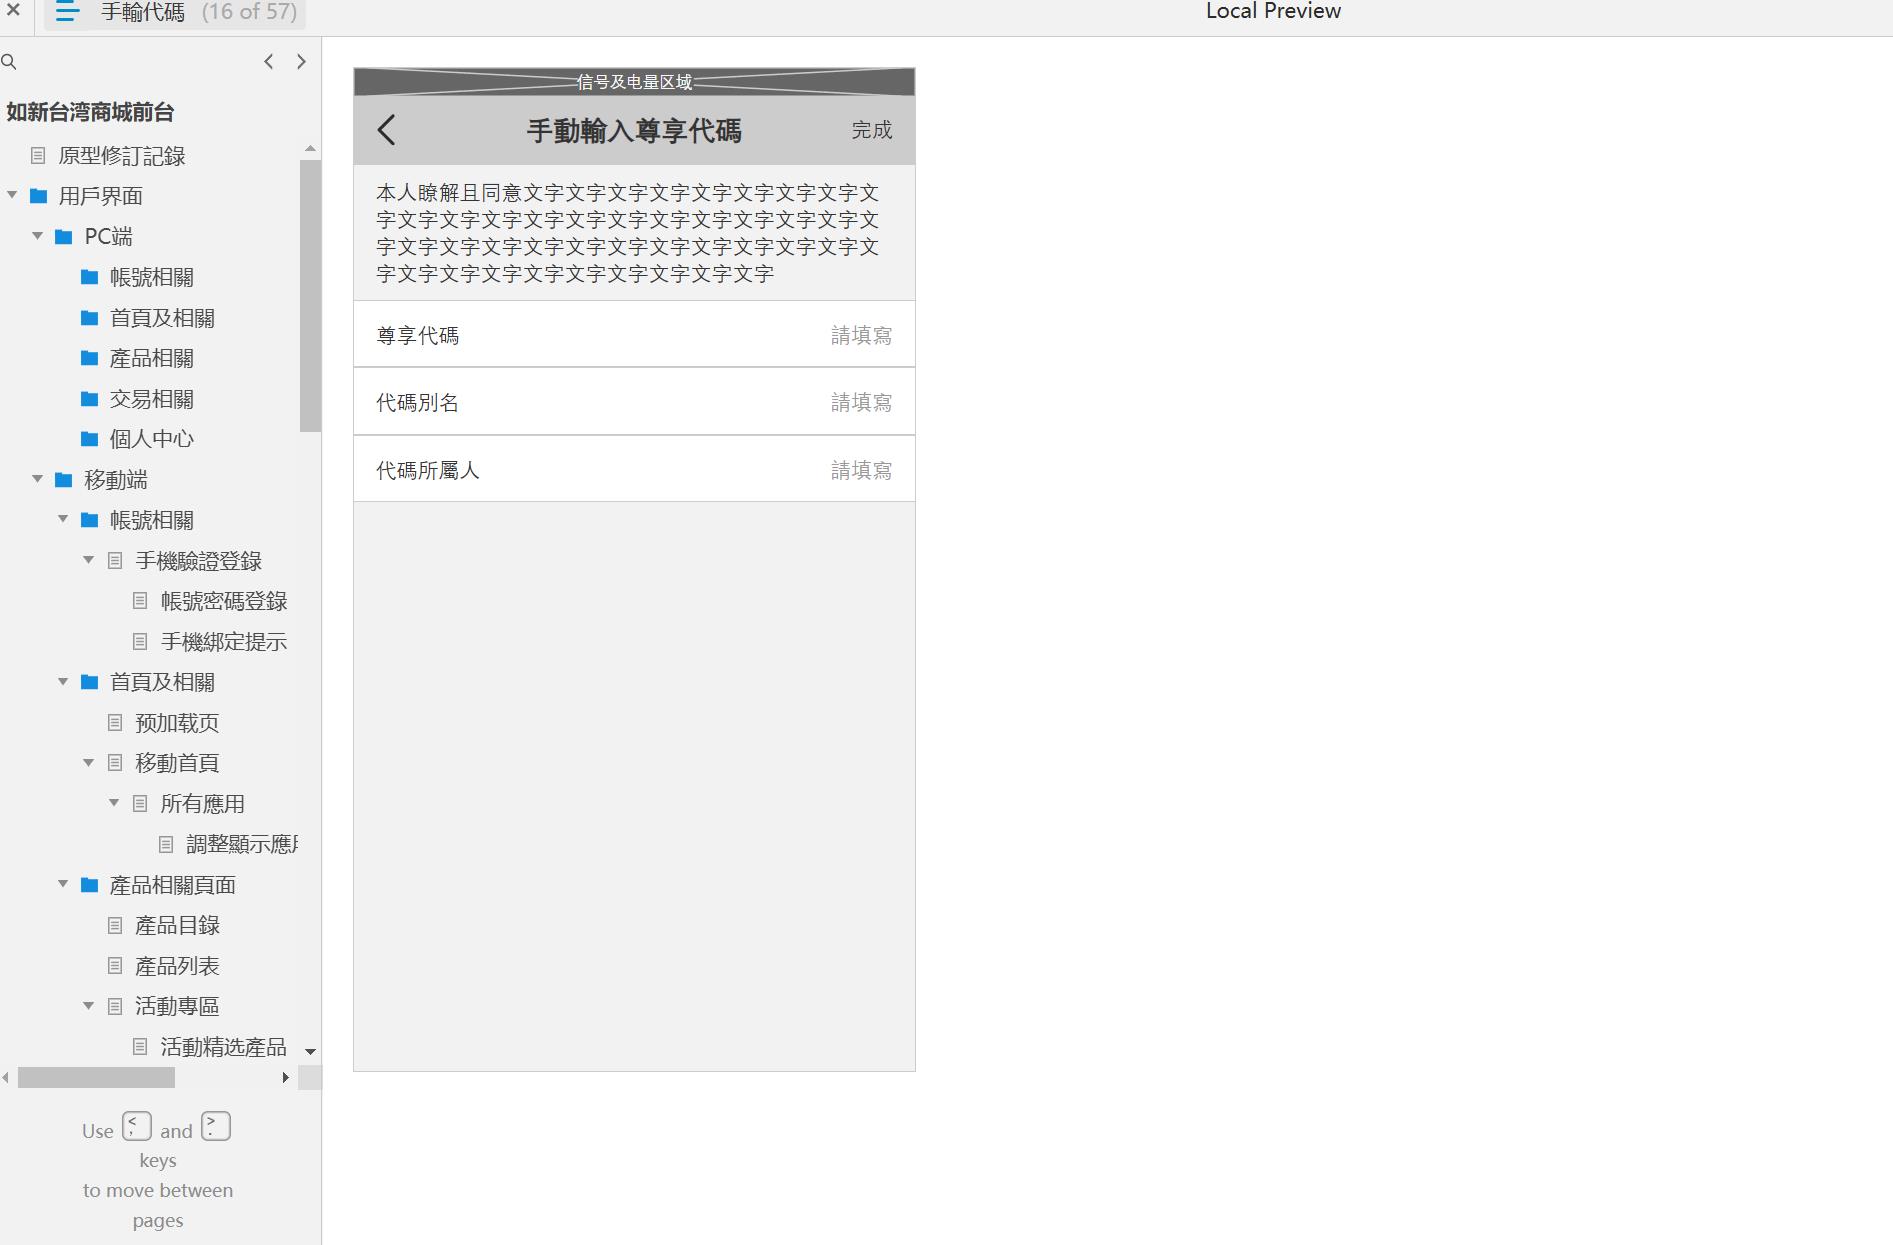Click the Local Preview title

[1273, 11]
